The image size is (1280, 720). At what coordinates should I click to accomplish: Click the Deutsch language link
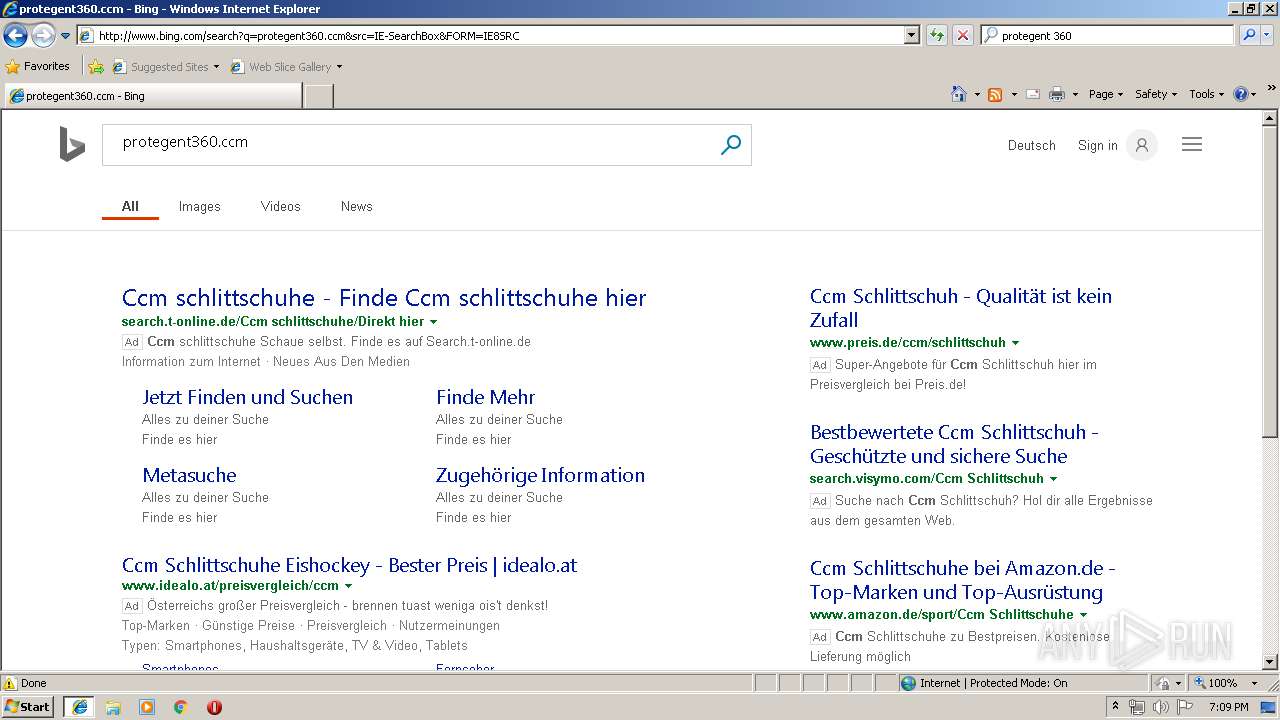click(1031, 146)
